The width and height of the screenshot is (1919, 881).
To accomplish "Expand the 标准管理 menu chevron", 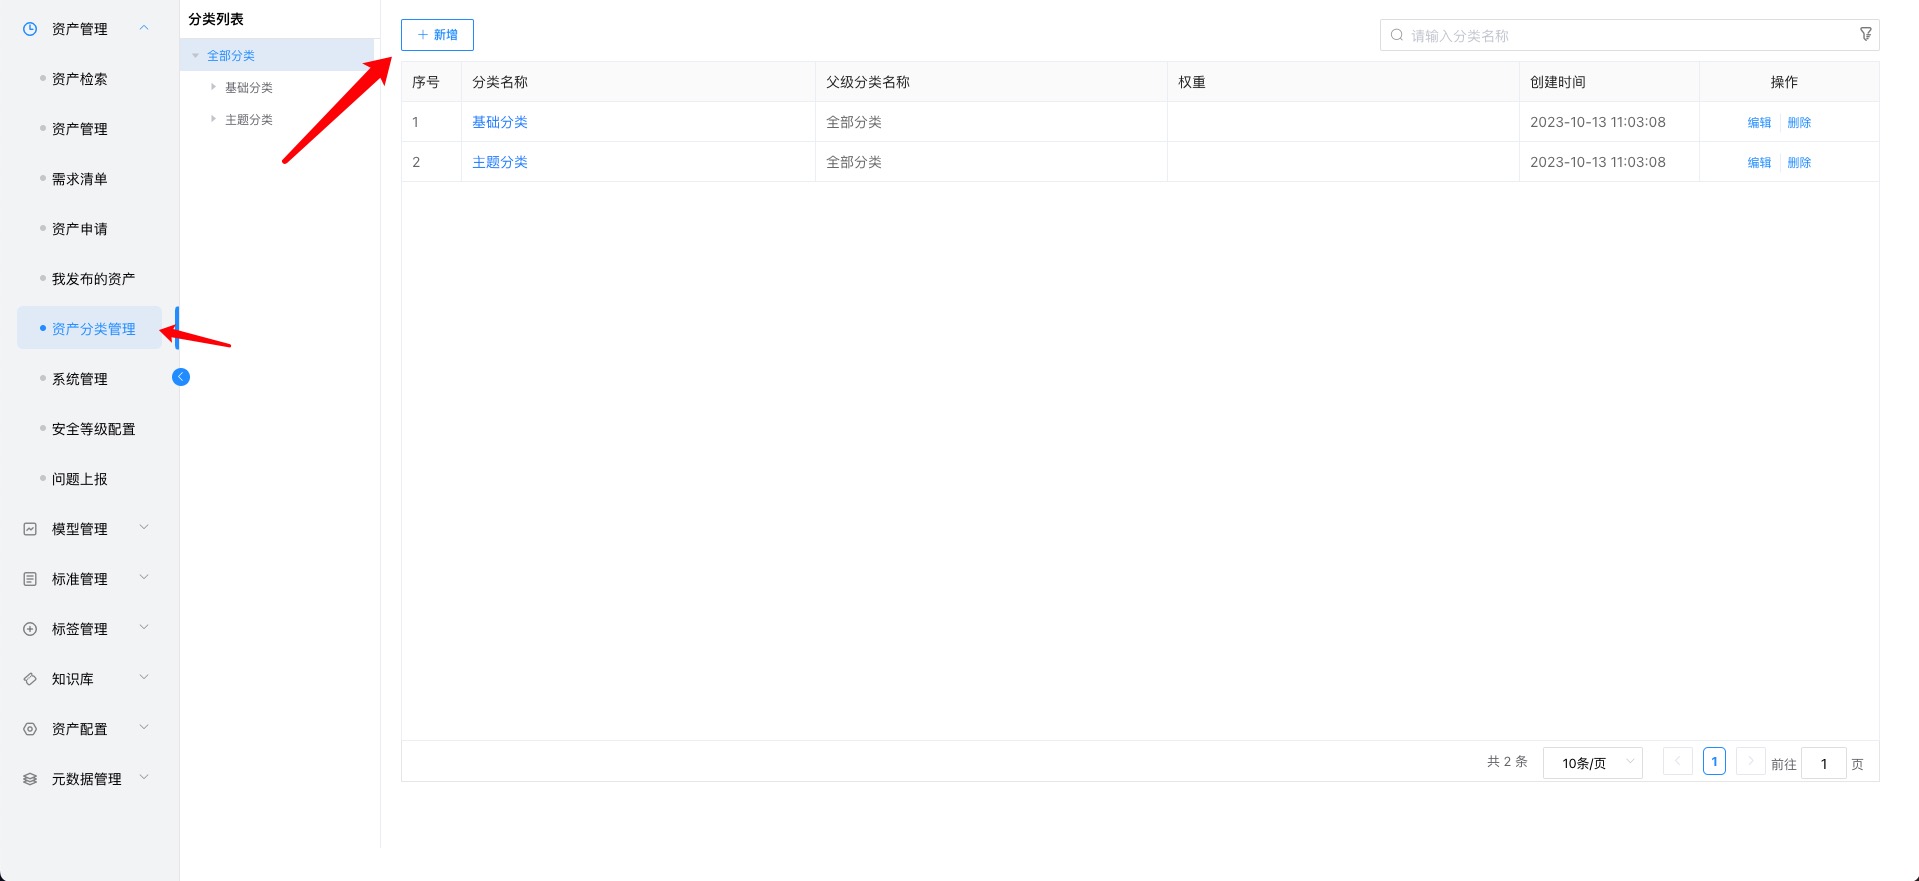I will [144, 578].
